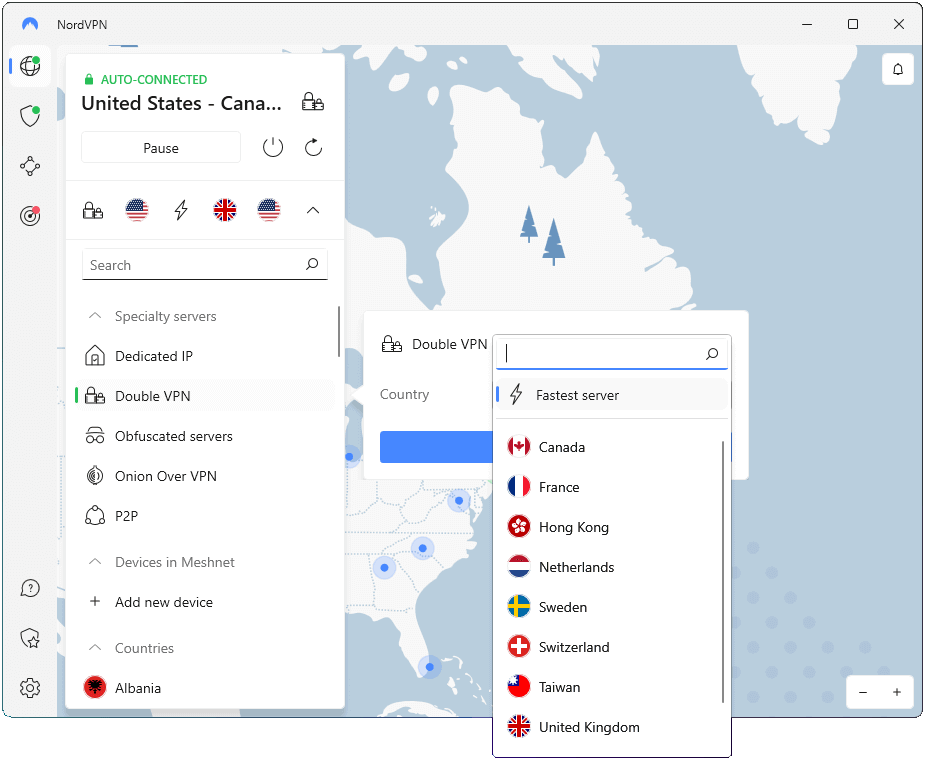Click the Country label in Double VPN popup

click(405, 394)
